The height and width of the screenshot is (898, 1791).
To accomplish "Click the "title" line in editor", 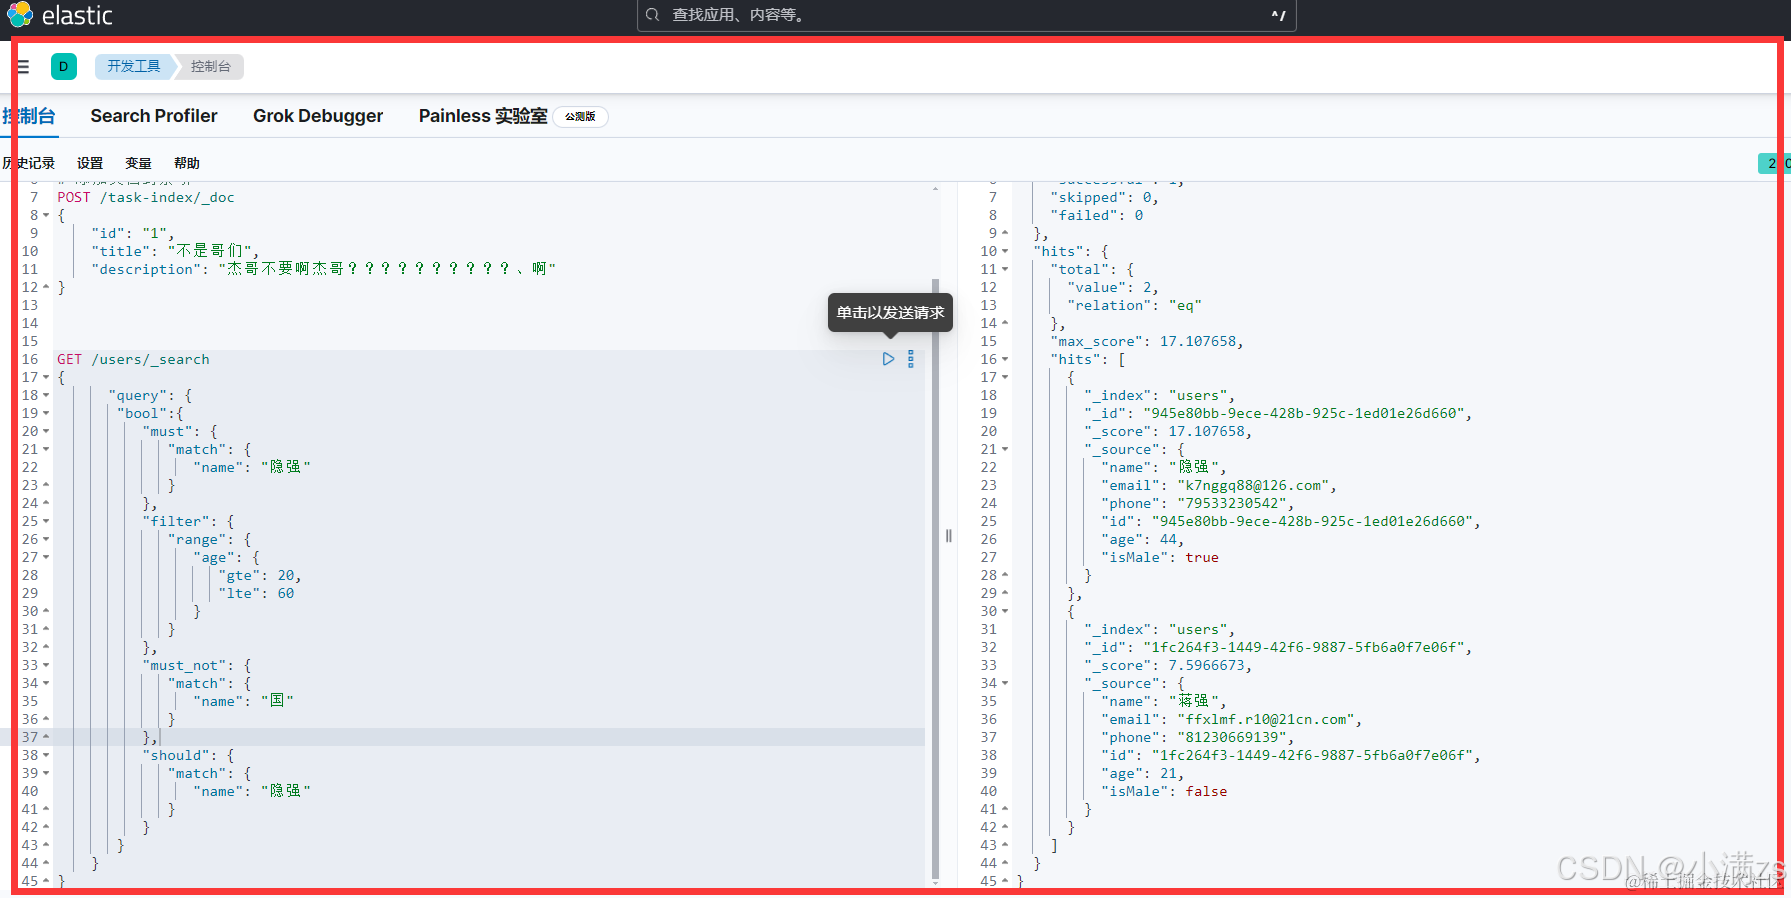I will coord(175,251).
